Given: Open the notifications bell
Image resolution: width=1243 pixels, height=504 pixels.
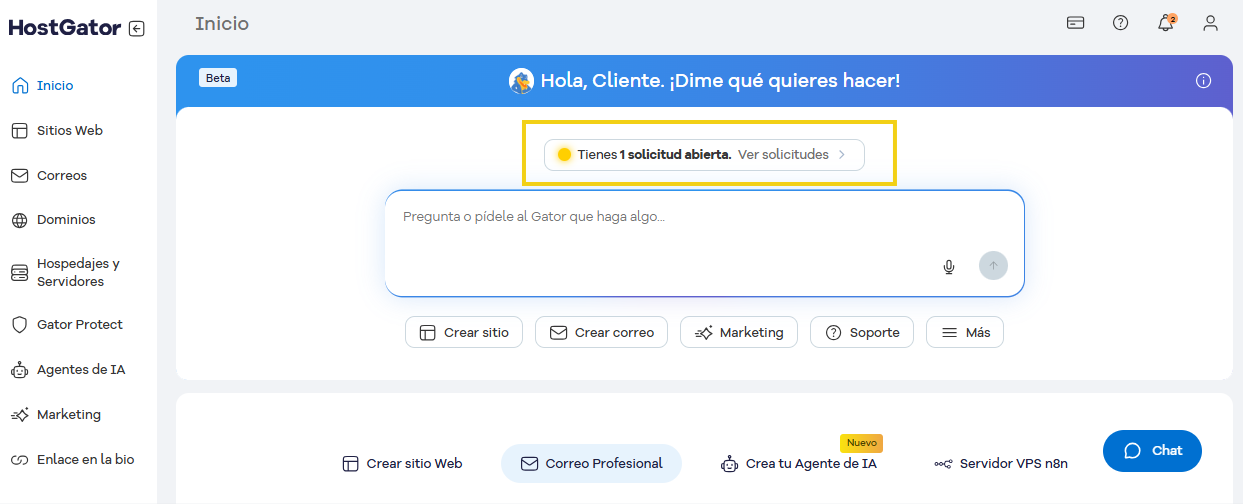Looking at the screenshot, I should coord(1166,23).
